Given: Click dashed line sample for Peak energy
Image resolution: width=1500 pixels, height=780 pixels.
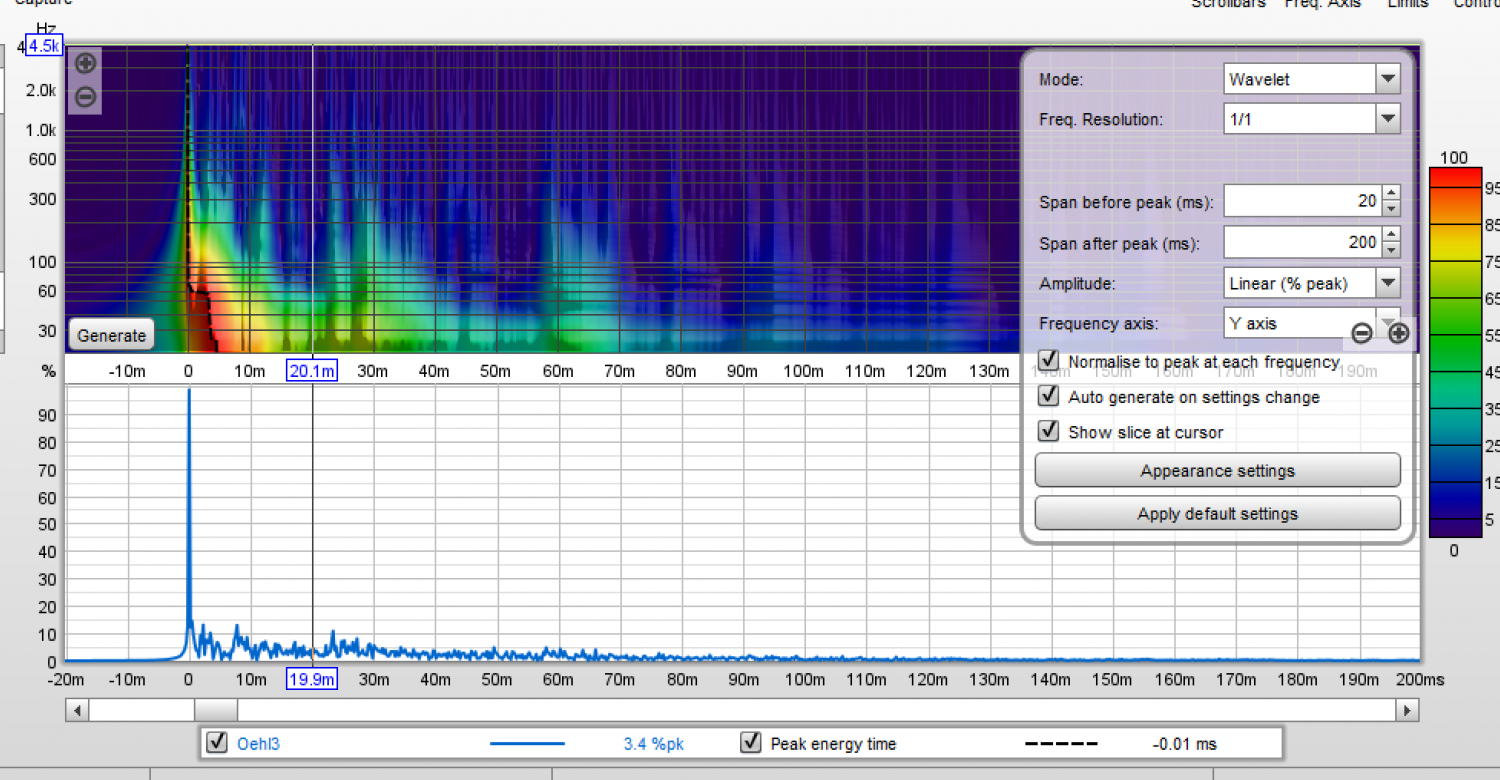Looking at the screenshot, I should click(x=1061, y=744).
